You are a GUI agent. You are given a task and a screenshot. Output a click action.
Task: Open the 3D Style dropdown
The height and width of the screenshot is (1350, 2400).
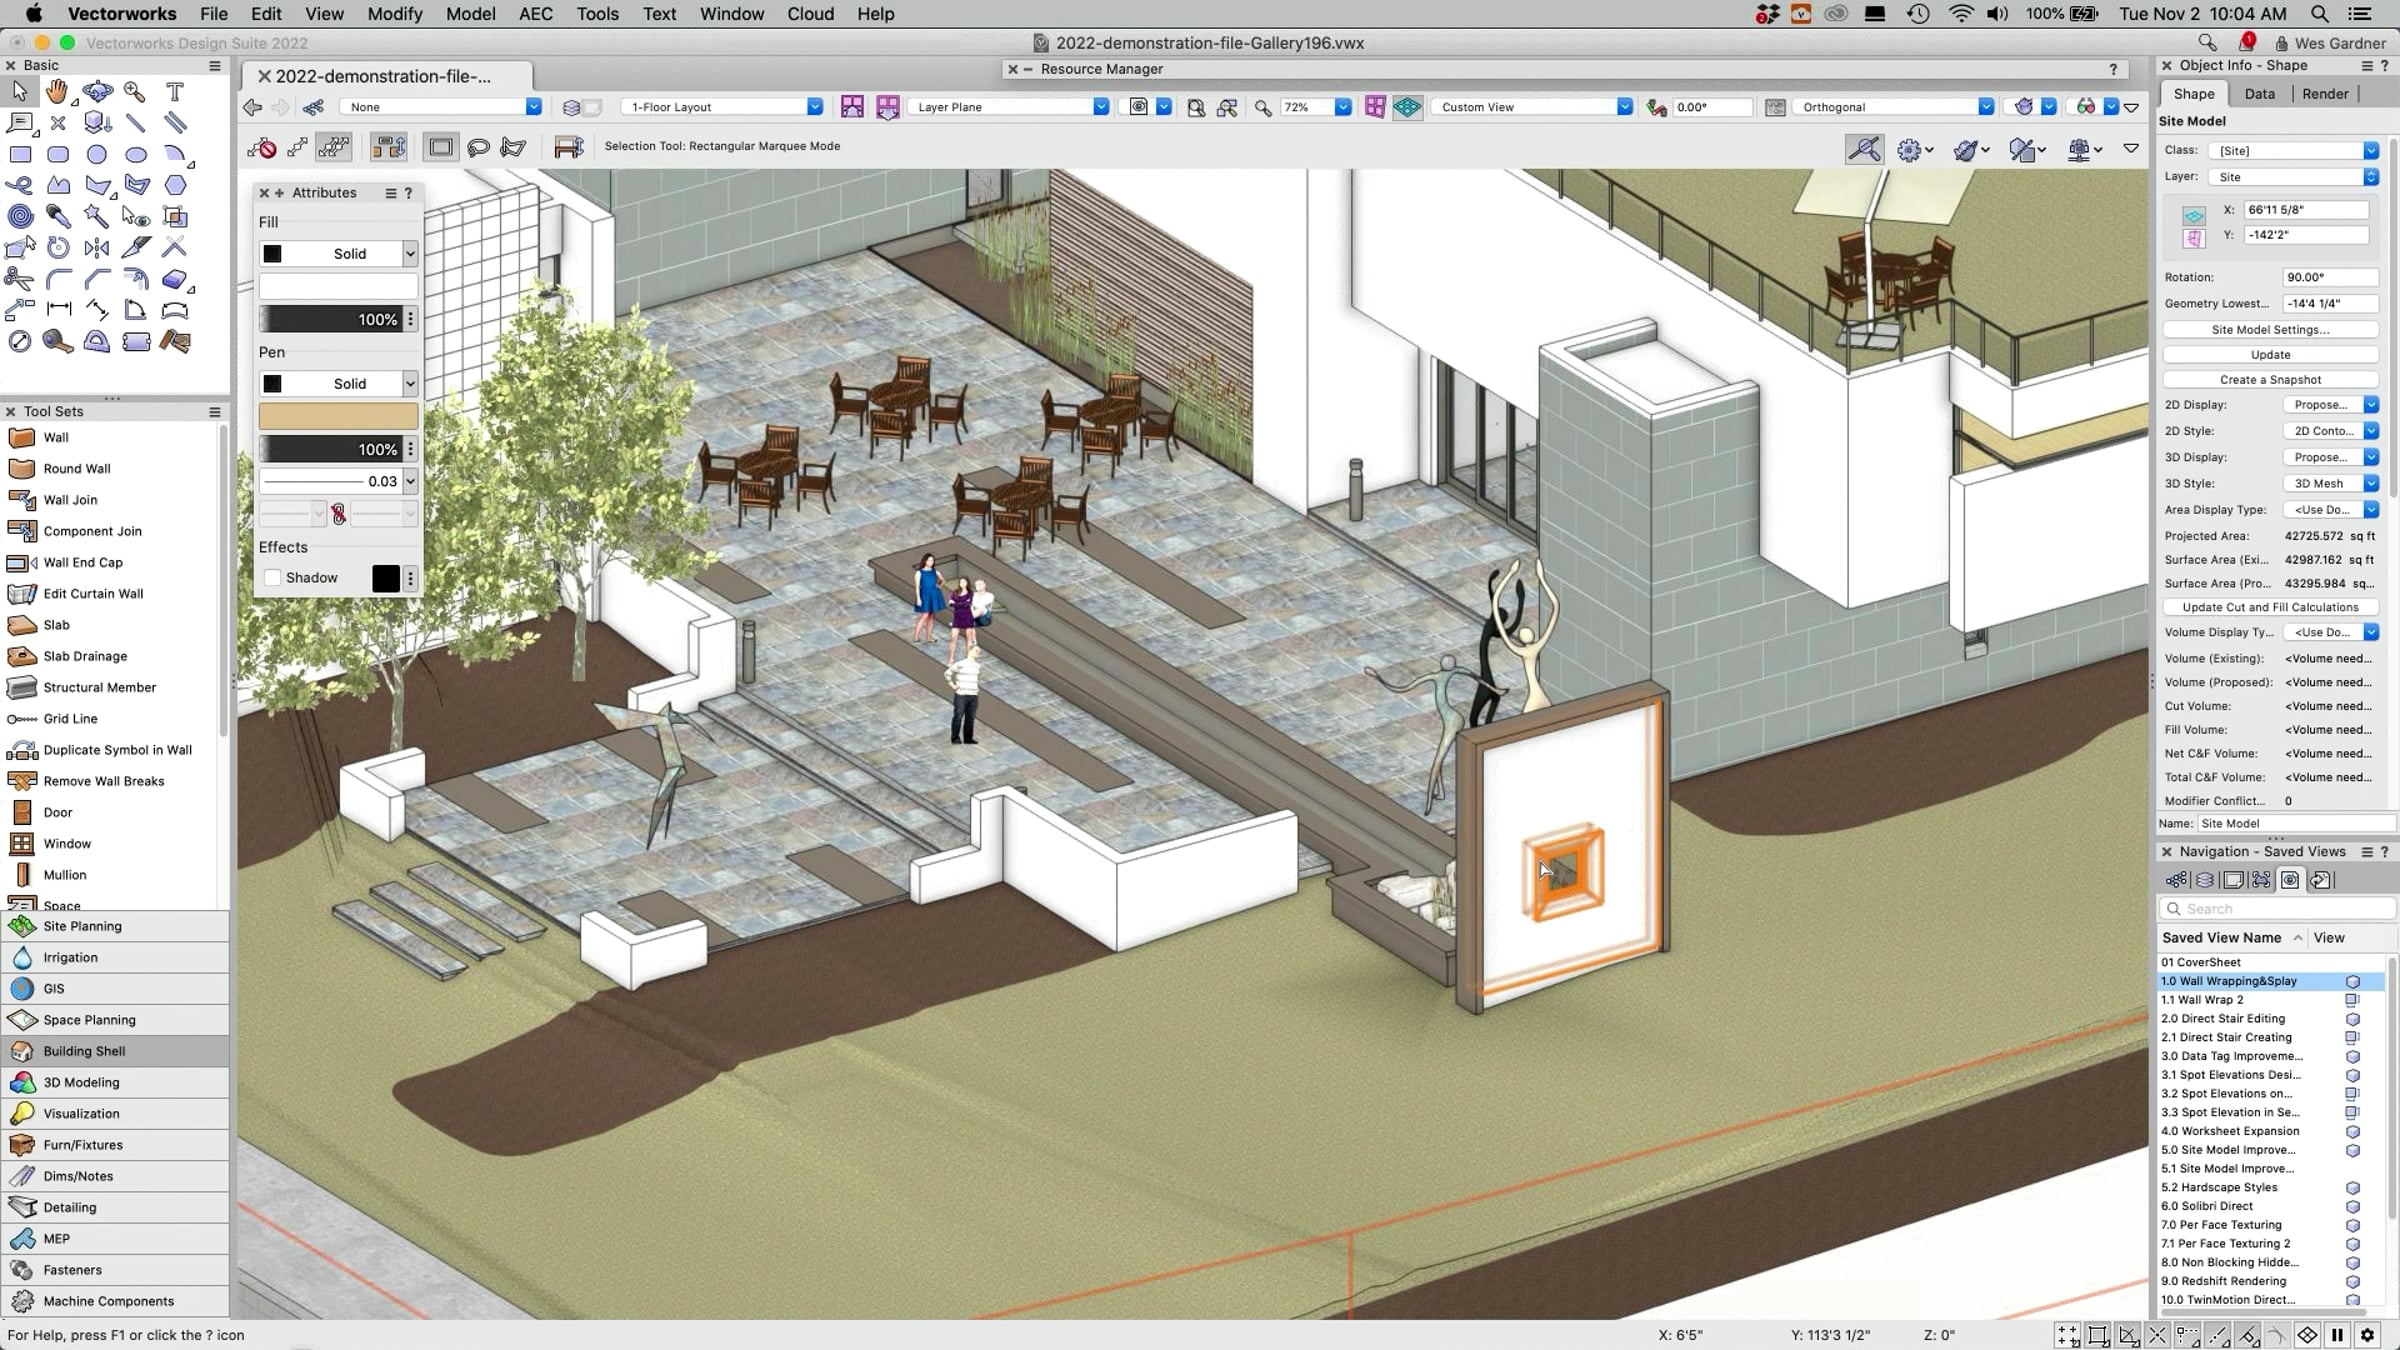point(2330,483)
